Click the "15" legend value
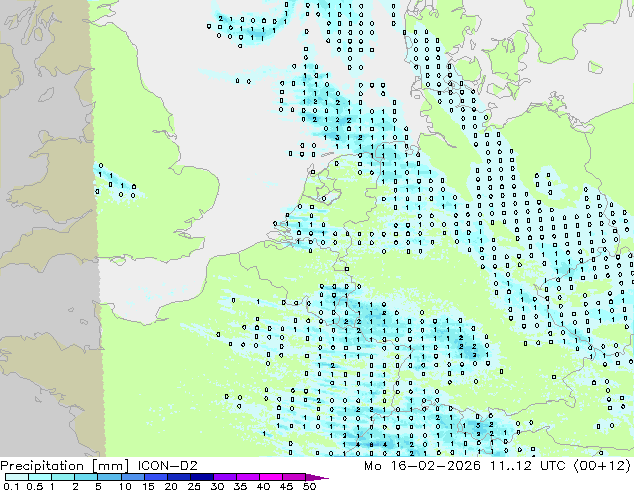 148,486
